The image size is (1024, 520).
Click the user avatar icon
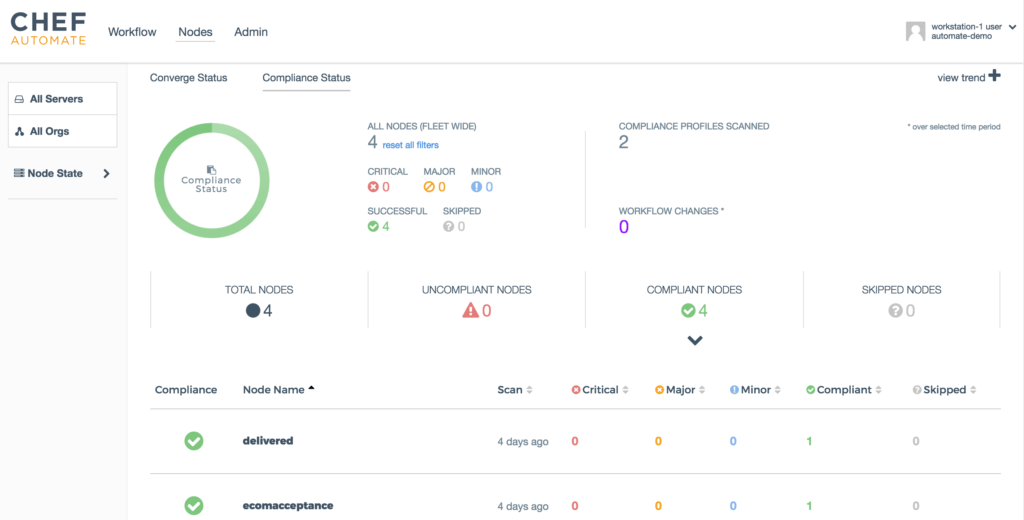point(915,32)
